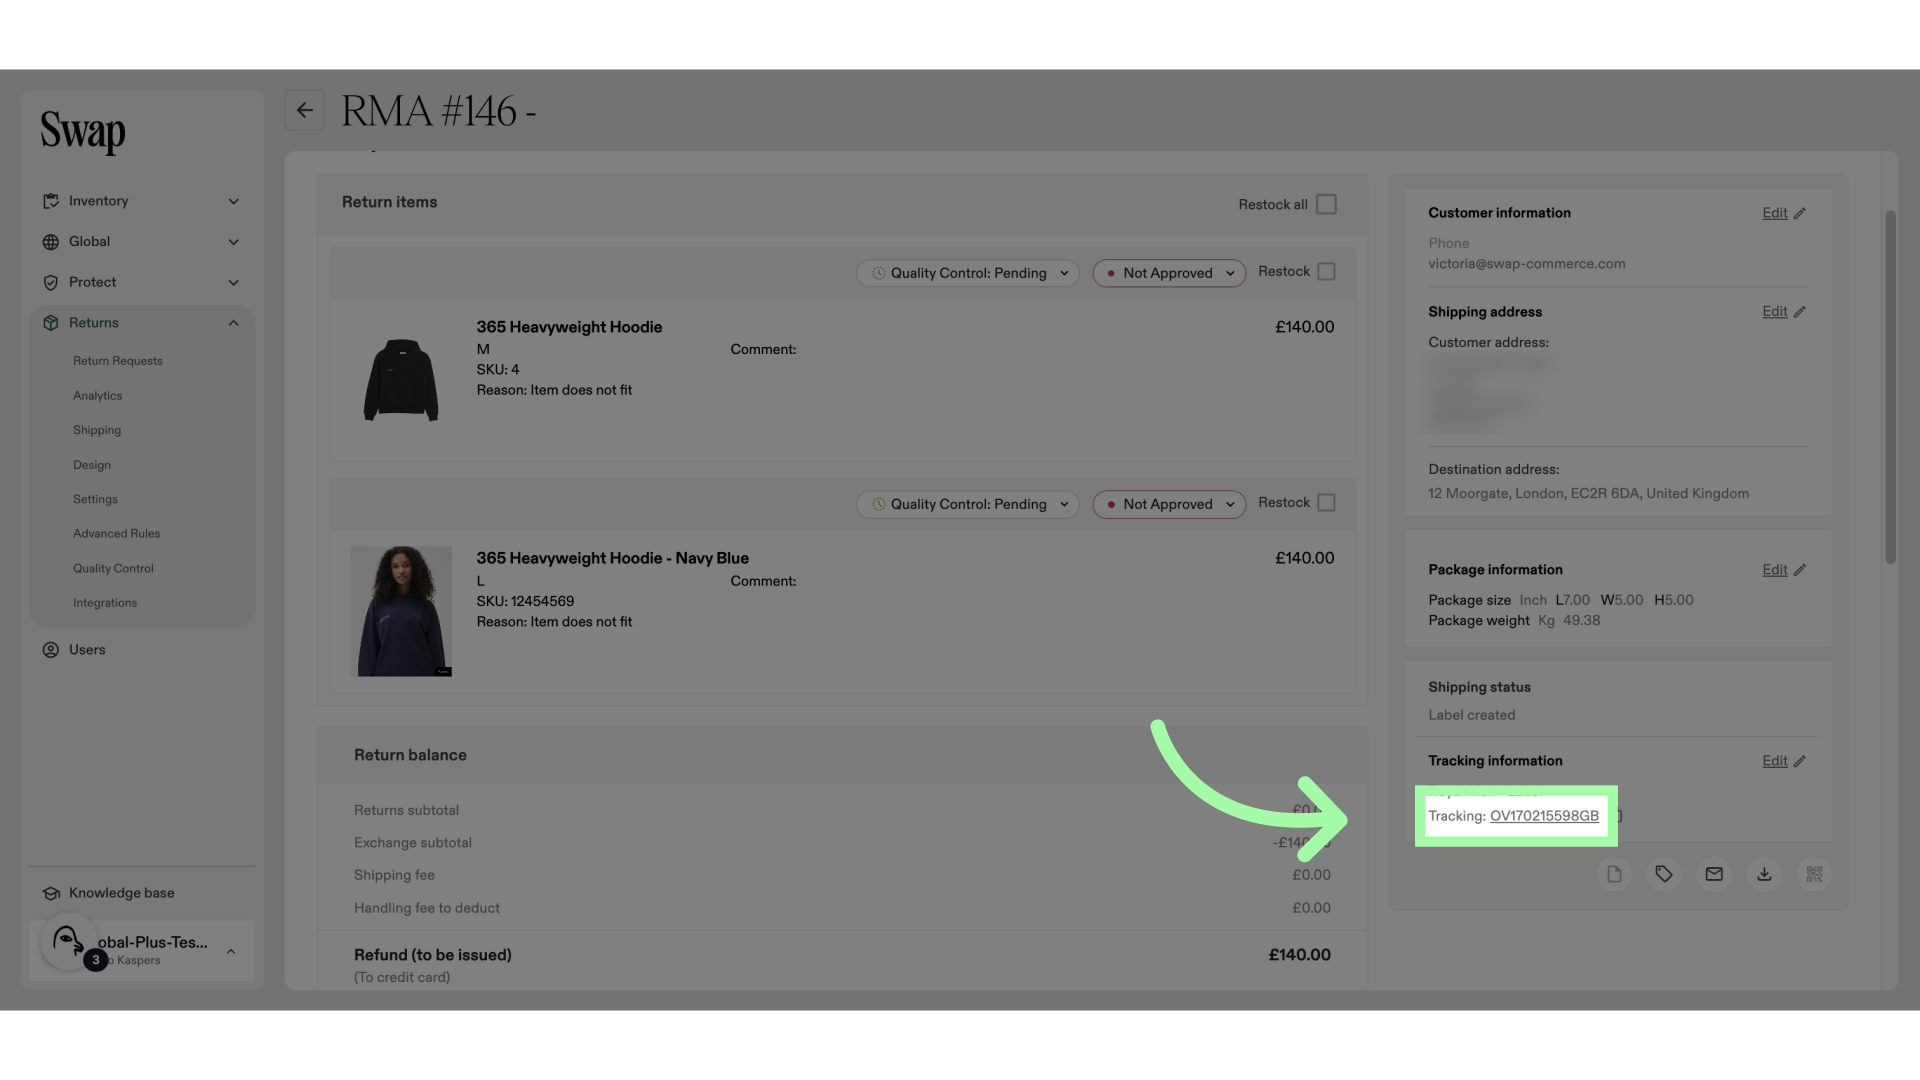Go to Shipping in sidebar
This screenshot has height=1080, width=1920.
click(97, 430)
